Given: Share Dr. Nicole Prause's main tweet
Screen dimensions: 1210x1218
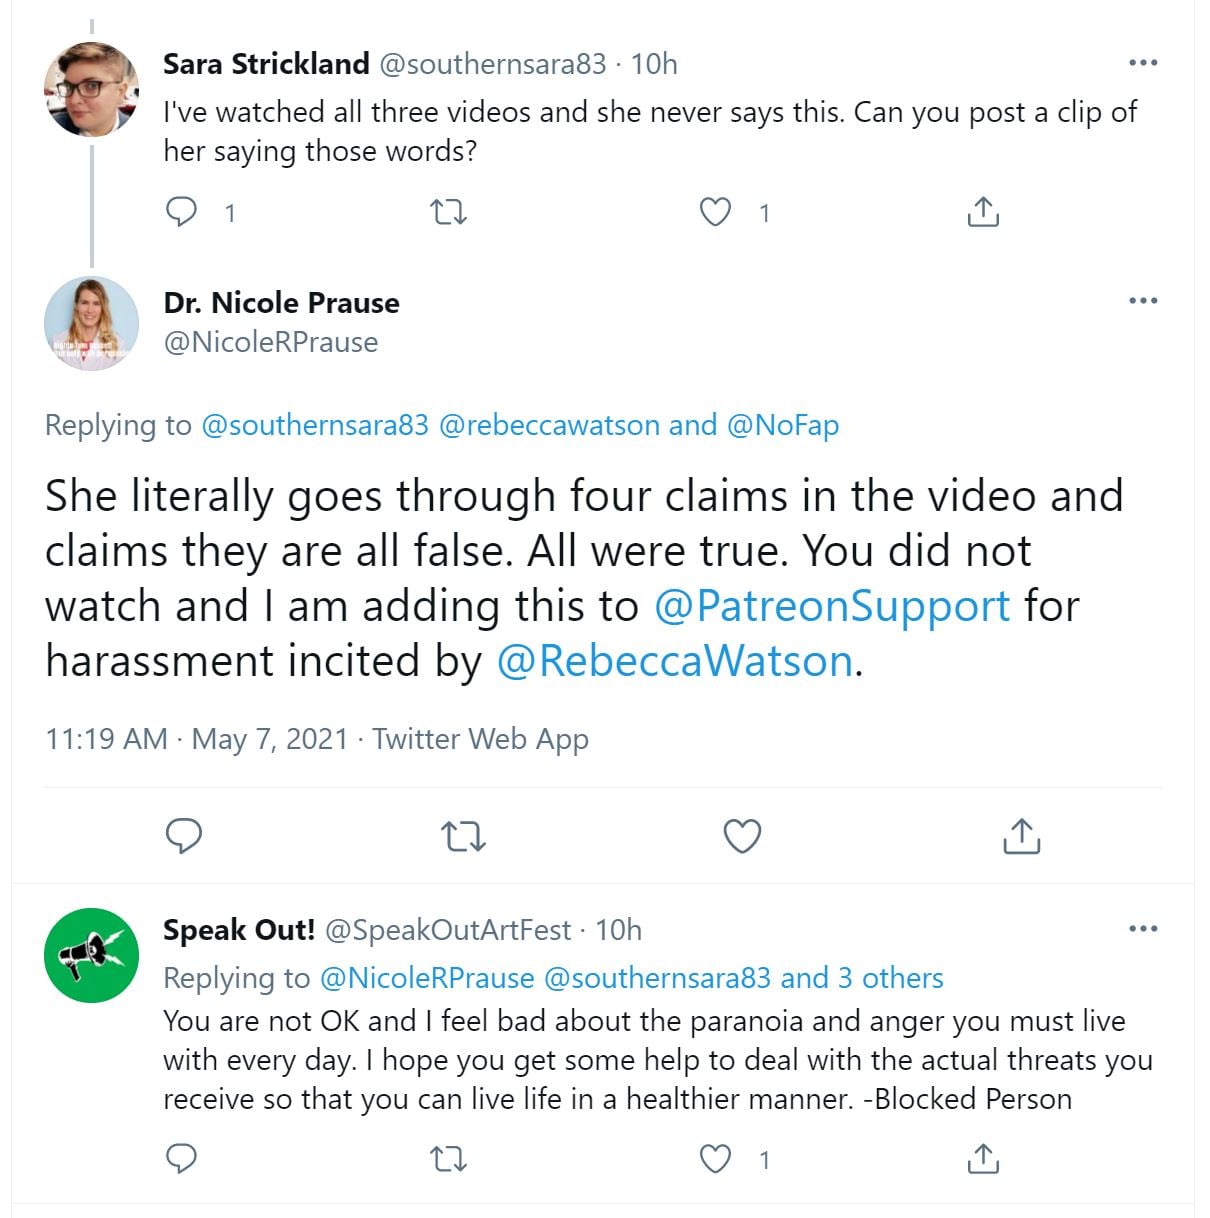Looking at the screenshot, I should pos(1021,836).
